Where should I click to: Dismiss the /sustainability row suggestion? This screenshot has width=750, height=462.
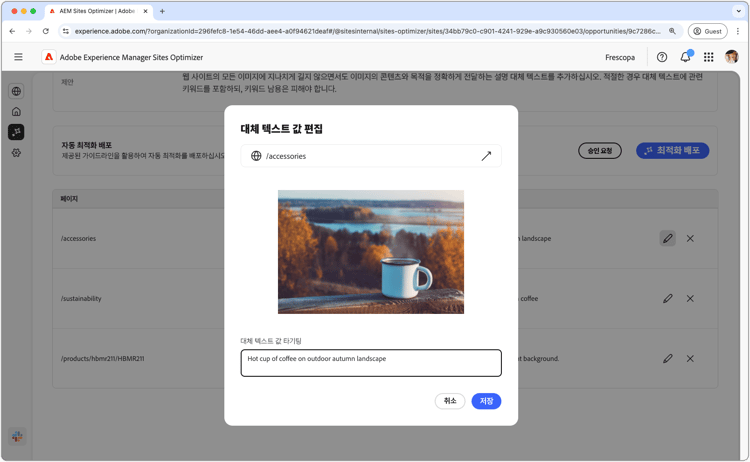[x=690, y=298]
